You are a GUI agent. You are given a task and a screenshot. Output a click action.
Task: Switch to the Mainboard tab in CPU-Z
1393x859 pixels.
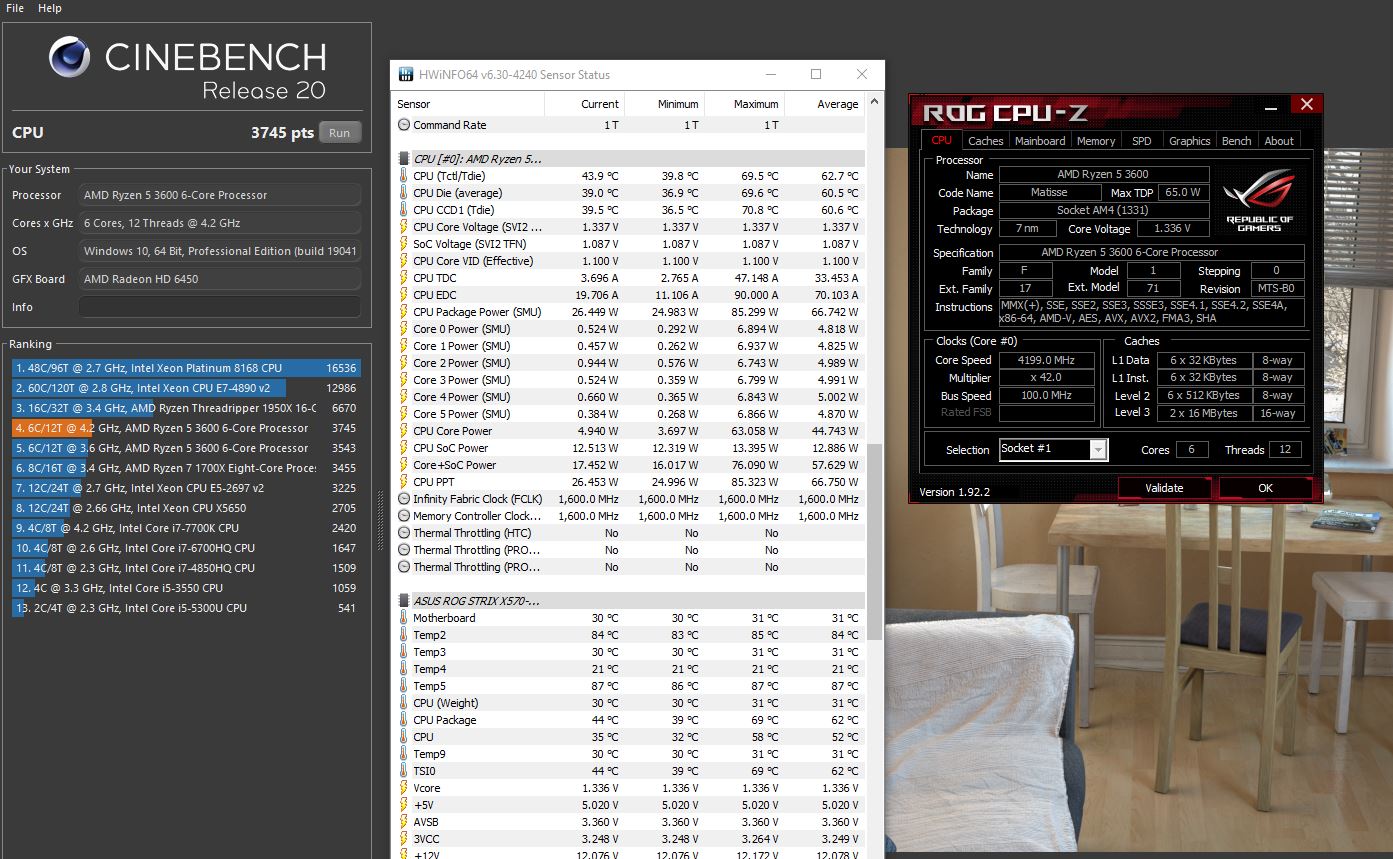(1040, 141)
